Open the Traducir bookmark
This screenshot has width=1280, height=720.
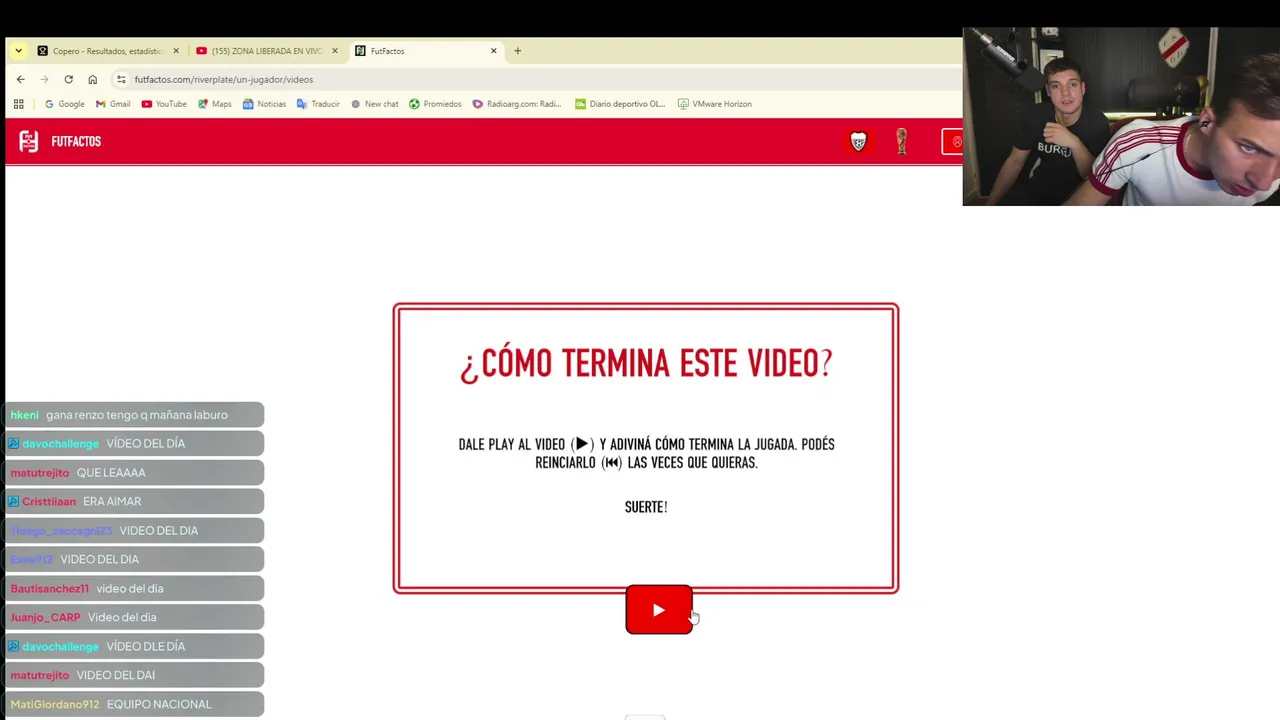318,104
